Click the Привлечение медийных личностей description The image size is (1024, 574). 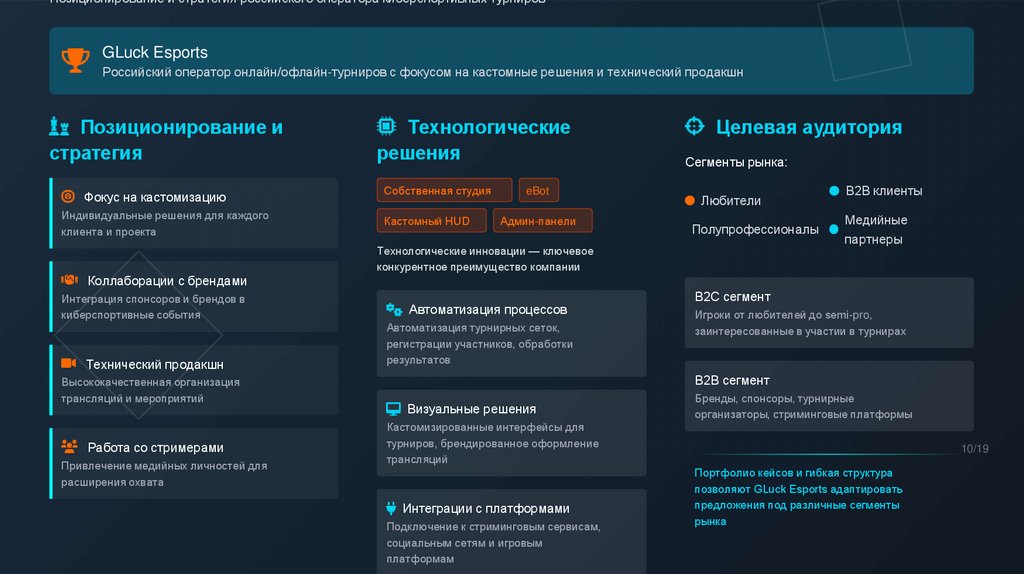coord(164,474)
